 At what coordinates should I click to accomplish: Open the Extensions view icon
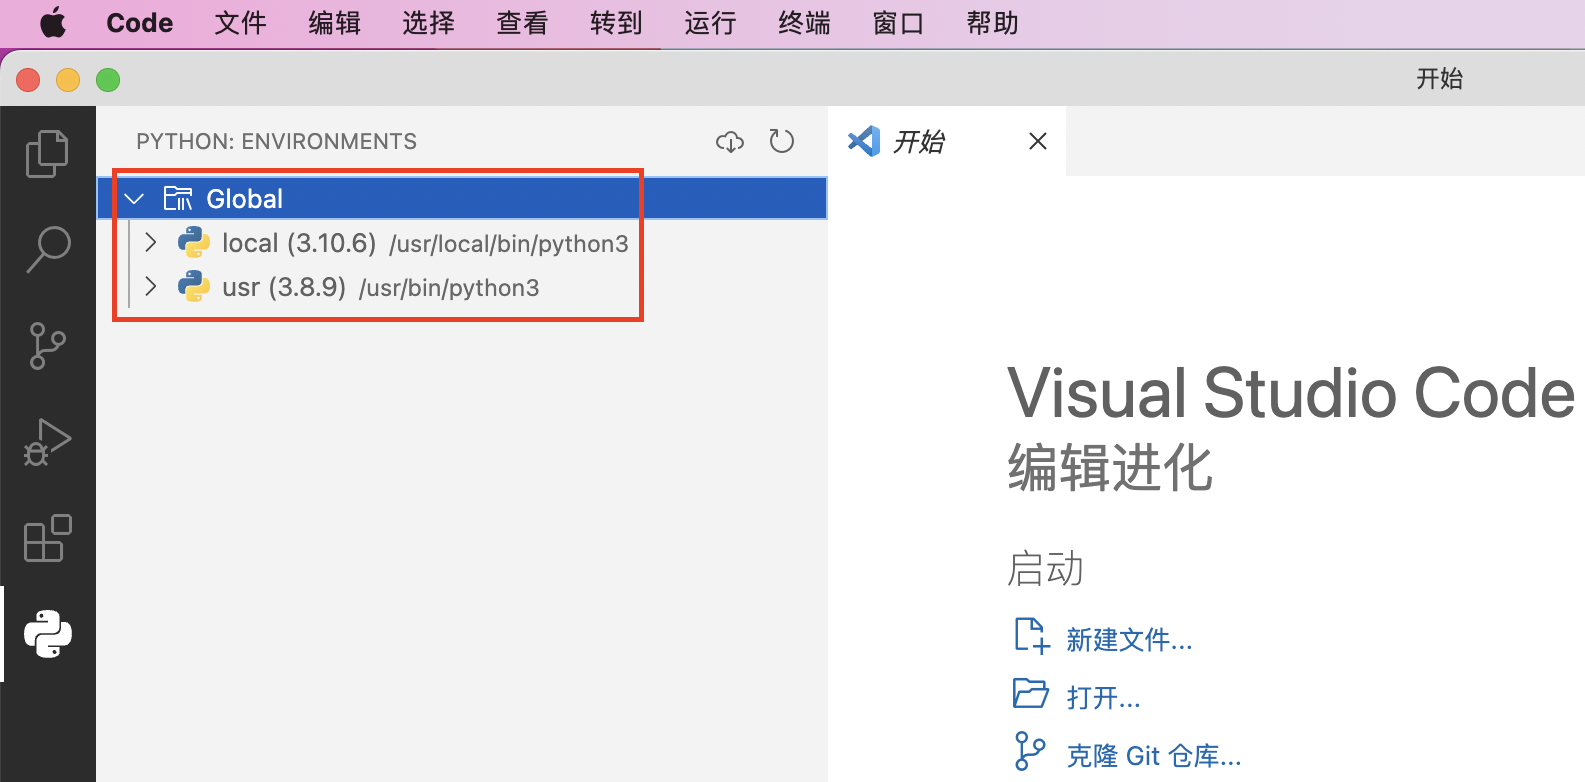47,538
